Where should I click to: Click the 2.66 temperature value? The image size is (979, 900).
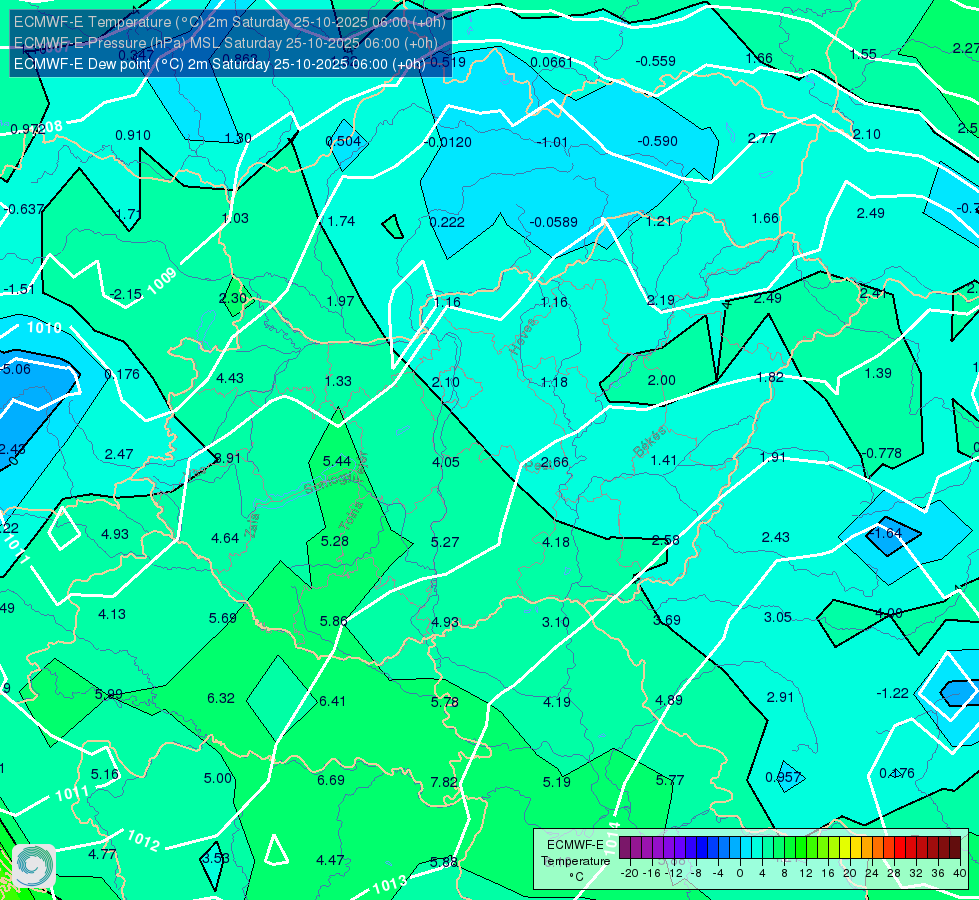click(x=554, y=463)
